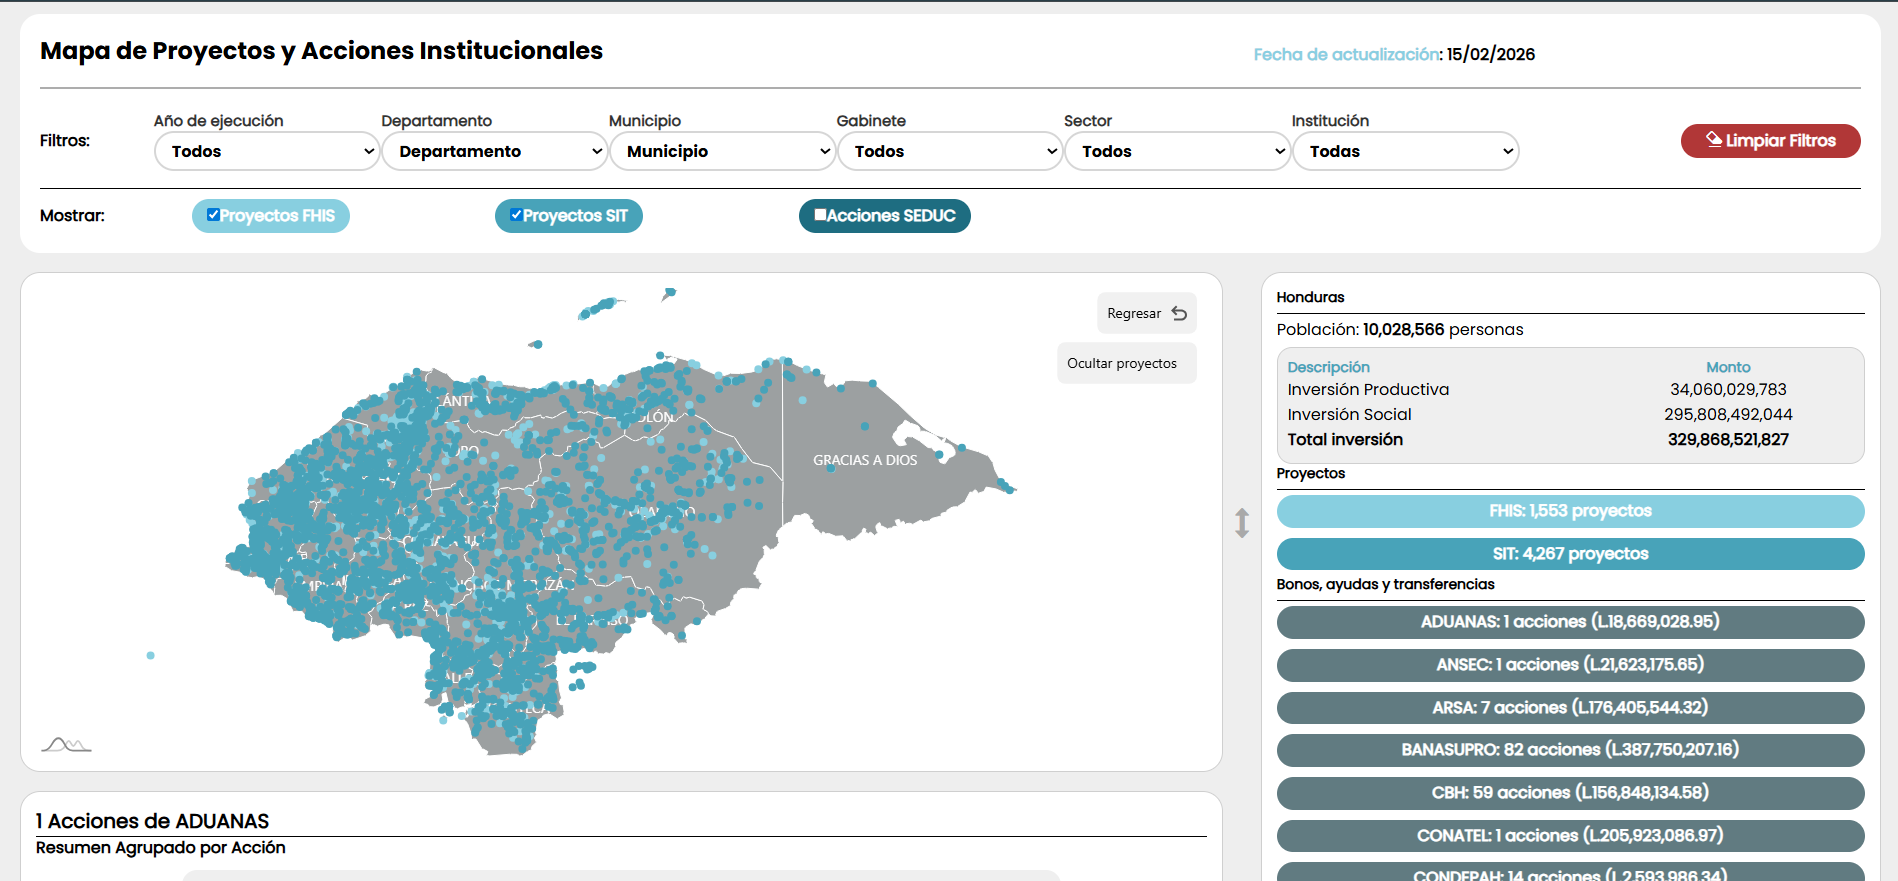Open CBH: 59 acciones entry
The width and height of the screenshot is (1898, 881).
(1570, 793)
